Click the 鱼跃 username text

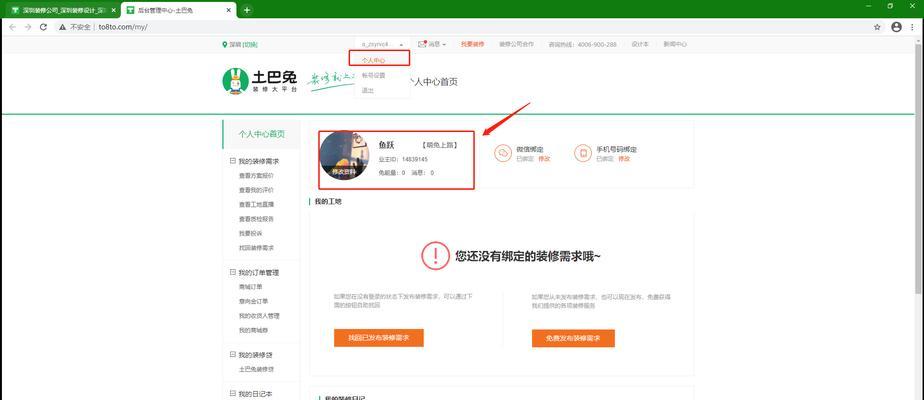[x=386, y=145]
